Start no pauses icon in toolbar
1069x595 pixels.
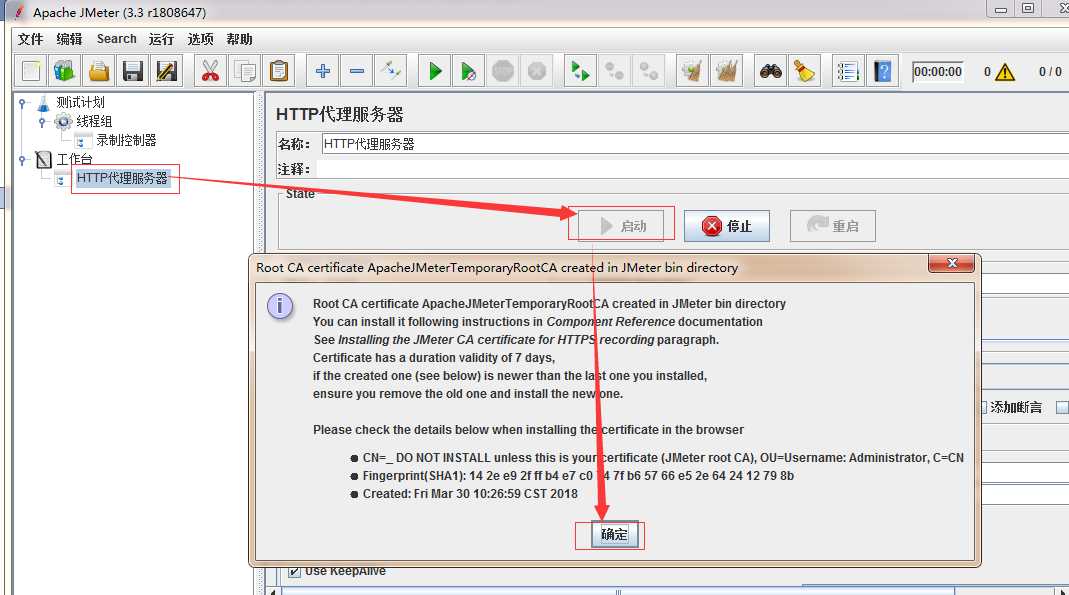click(x=468, y=71)
